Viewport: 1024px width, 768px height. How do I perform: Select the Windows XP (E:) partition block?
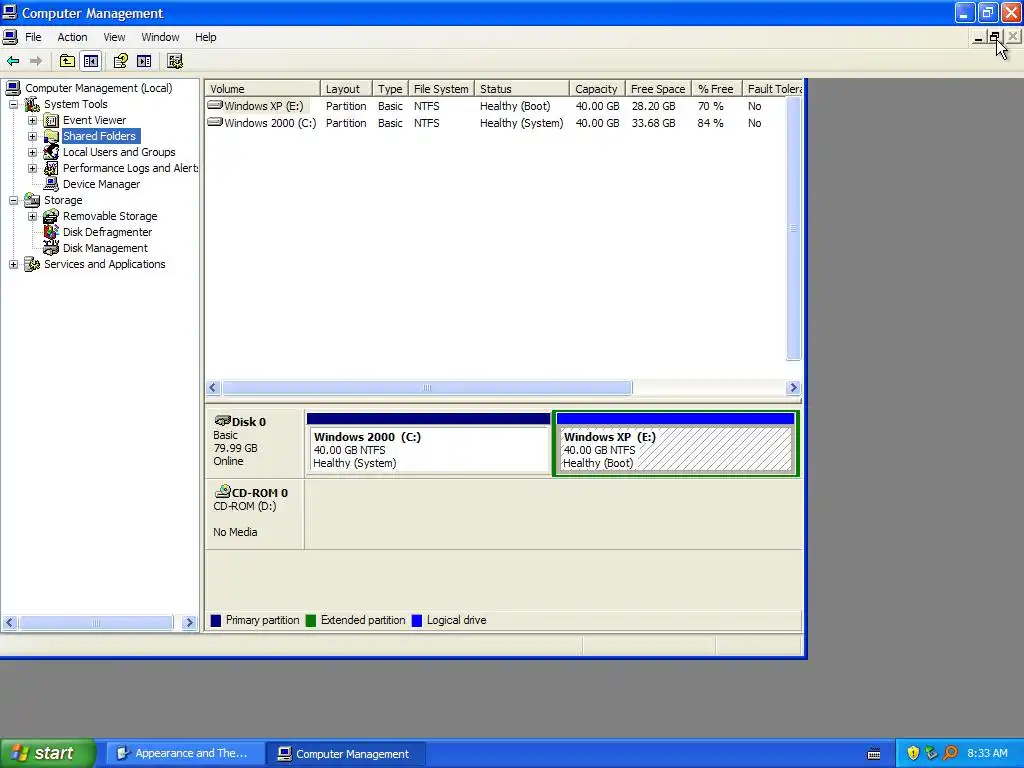(676, 443)
